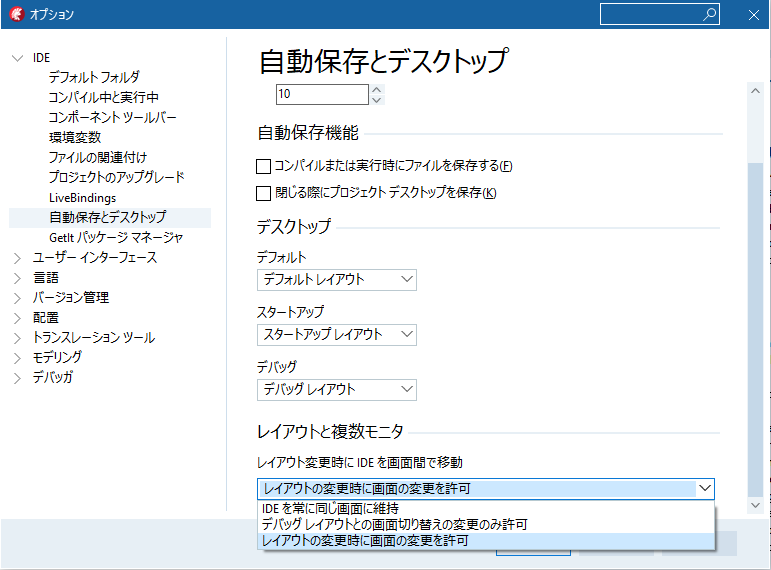
Task: Click the バージョン管理 tree label
Action: (71, 298)
